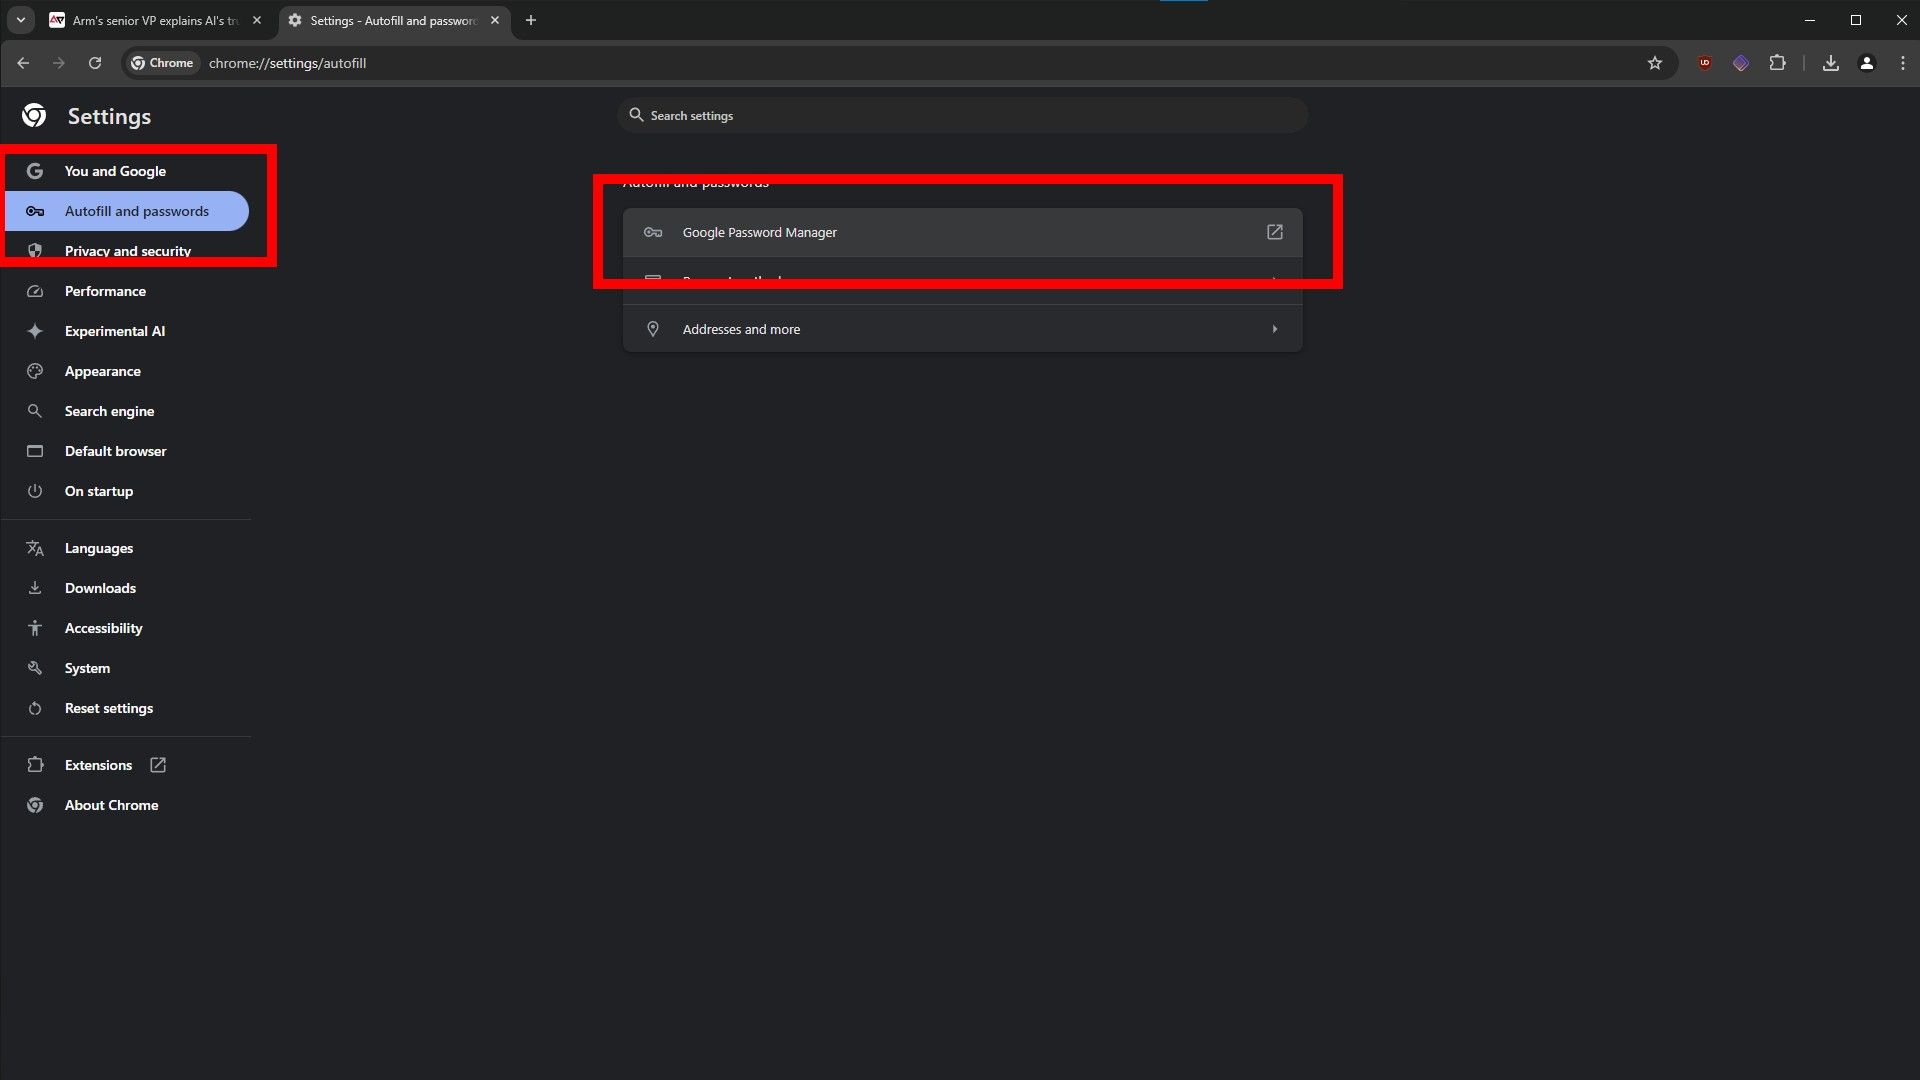This screenshot has width=1920, height=1080.
Task: Click the Search engine settings icon
Action: (x=36, y=410)
